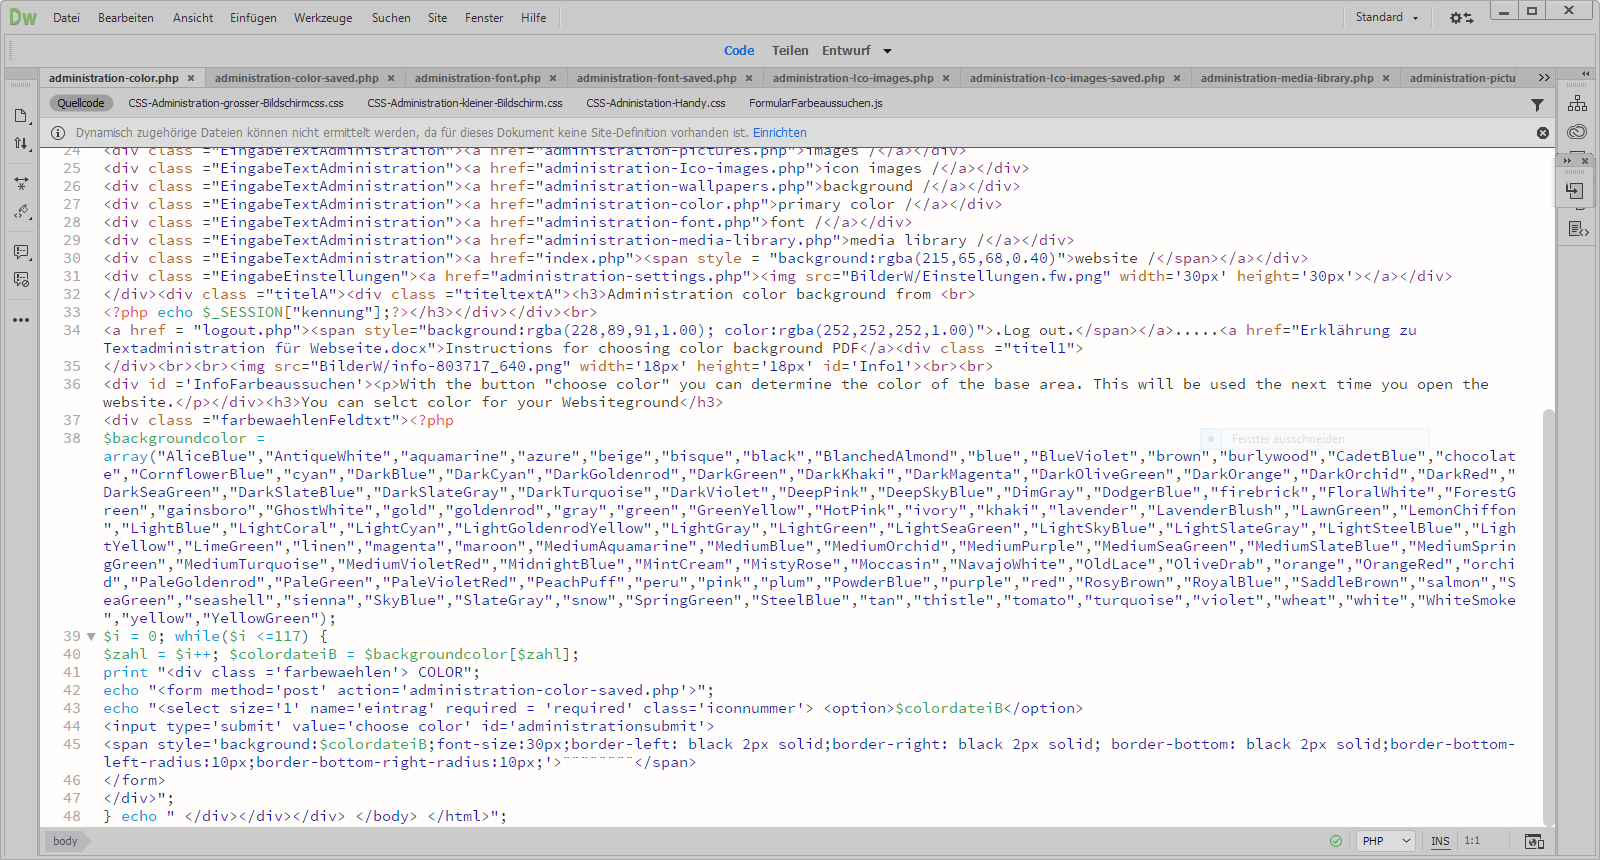Collapse code block at line 39
The width and height of the screenshot is (1600, 860).
coord(91,636)
